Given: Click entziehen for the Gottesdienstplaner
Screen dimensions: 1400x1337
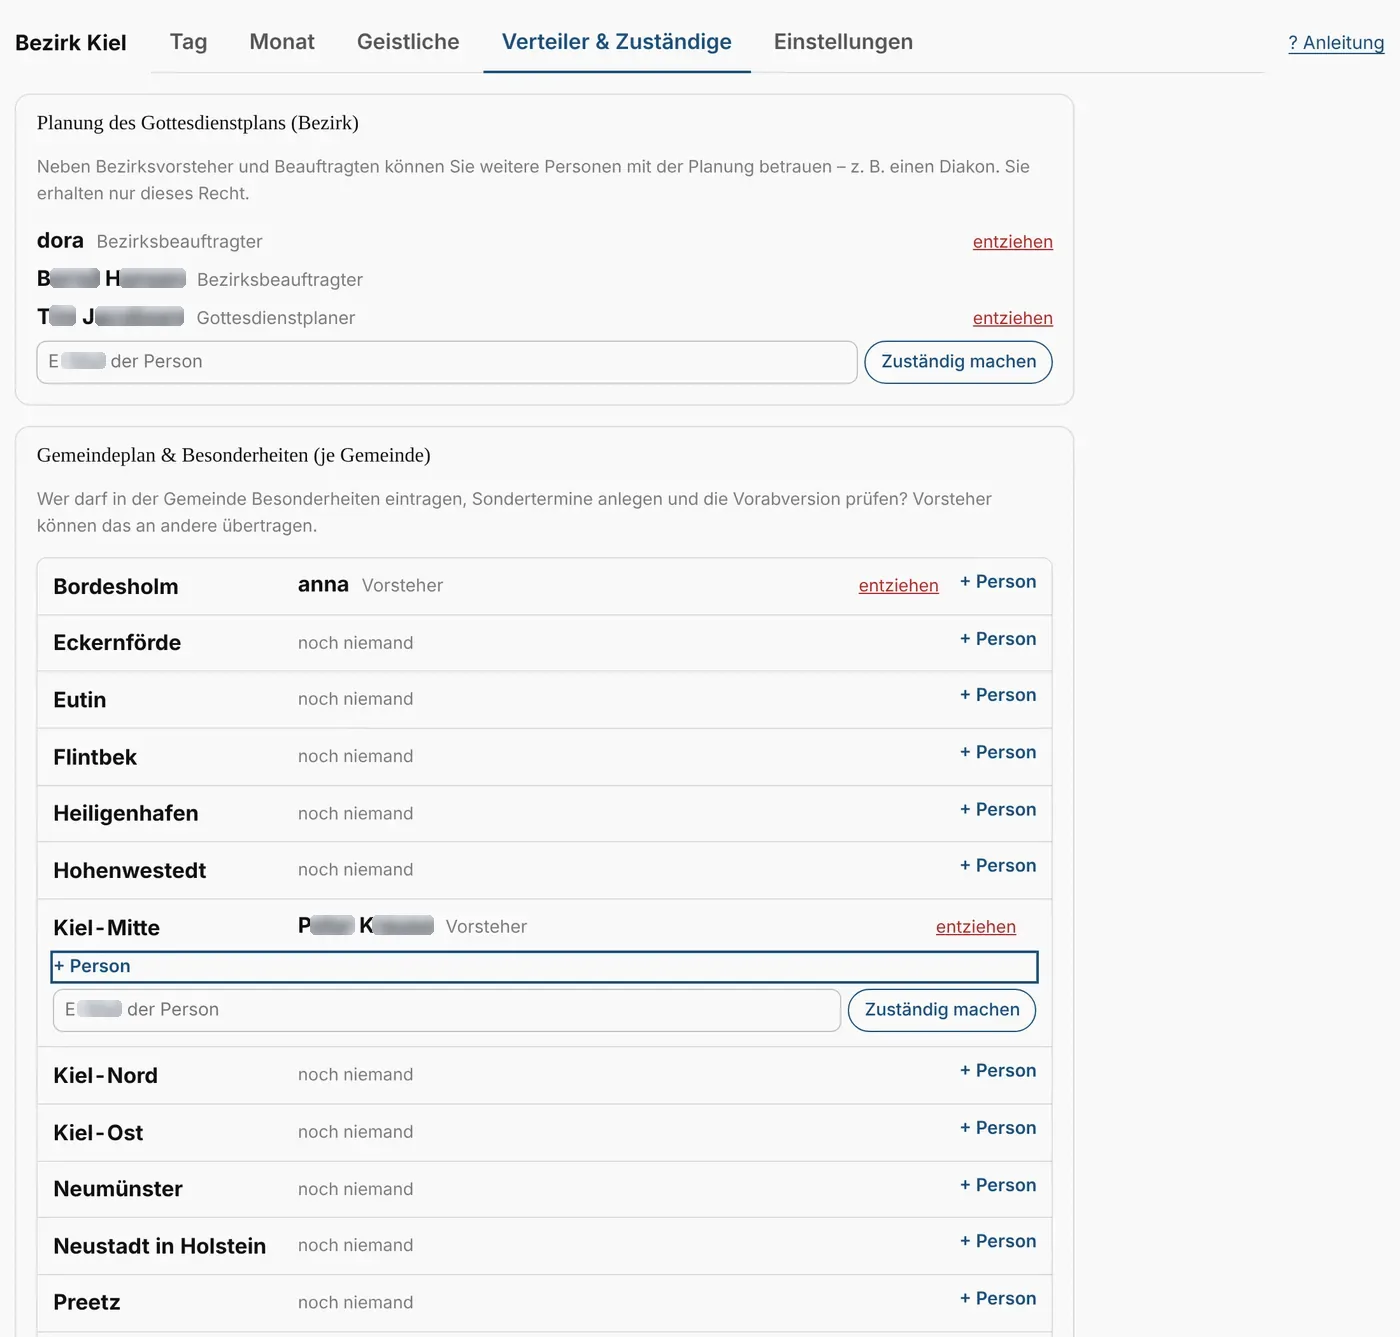Looking at the screenshot, I should tap(1012, 318).
